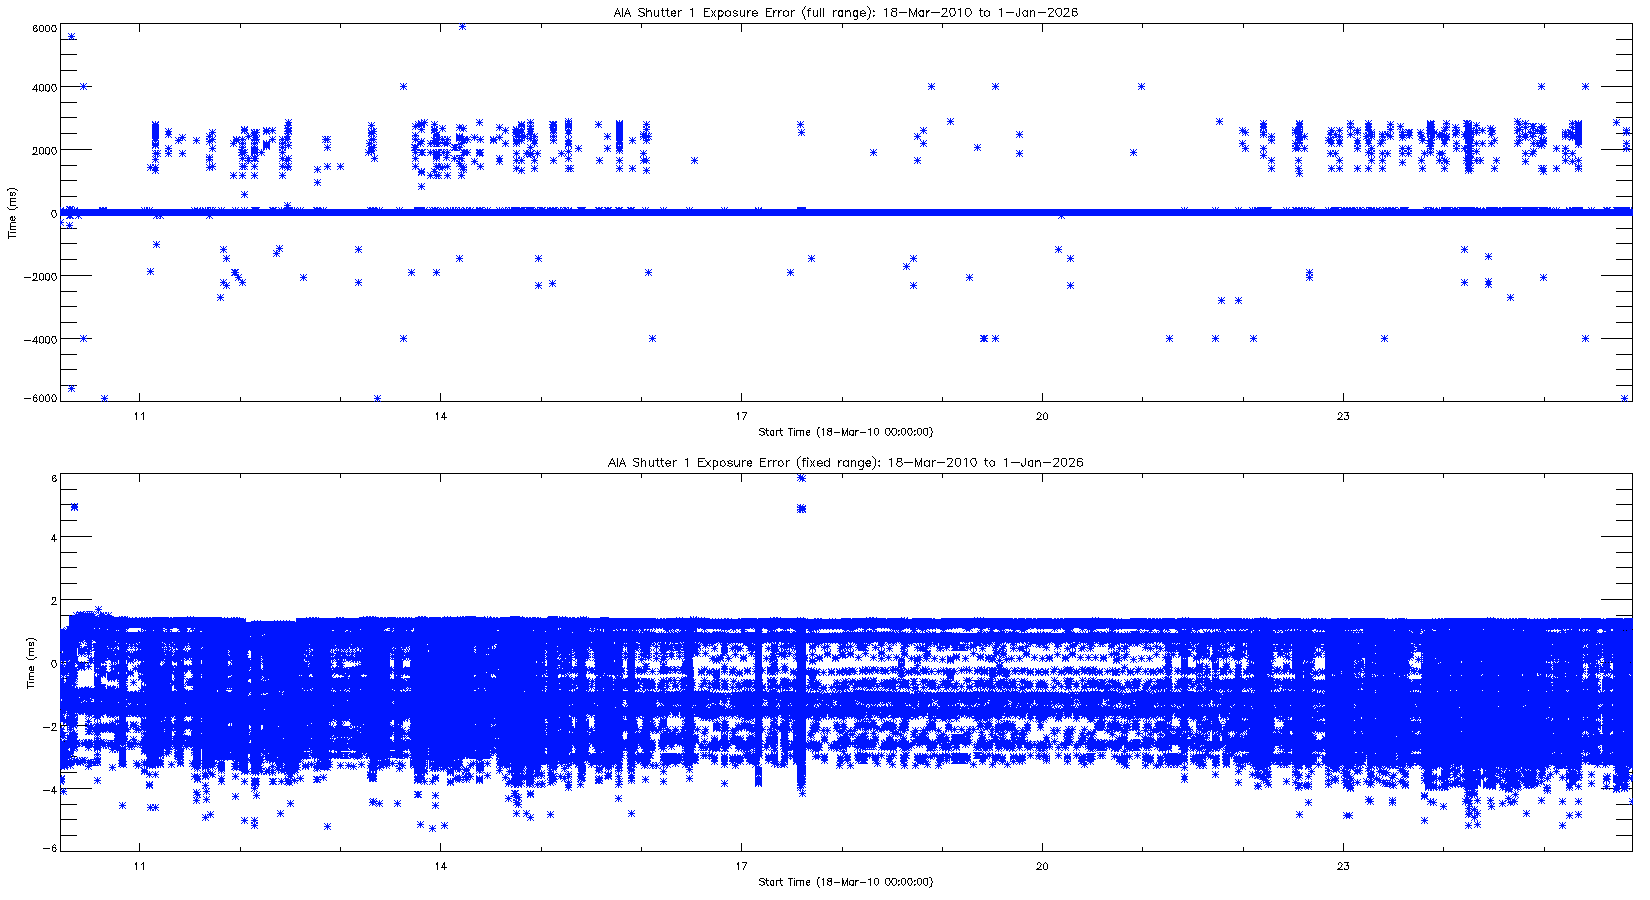Click the bottom plot 'Start Time' x-axis label

[x=845, y=882]
